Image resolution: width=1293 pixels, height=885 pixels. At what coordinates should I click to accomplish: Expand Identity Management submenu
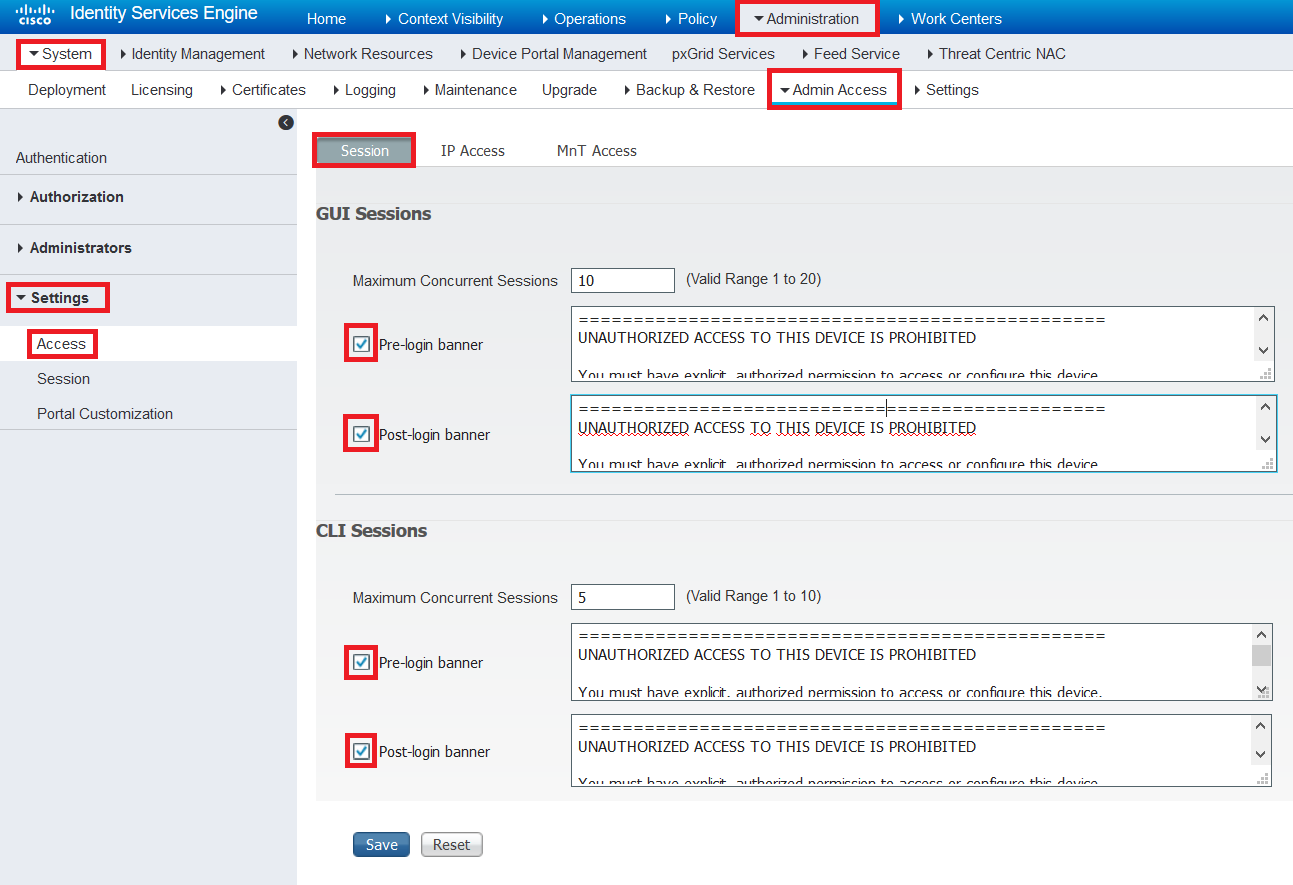click(192, 54)
